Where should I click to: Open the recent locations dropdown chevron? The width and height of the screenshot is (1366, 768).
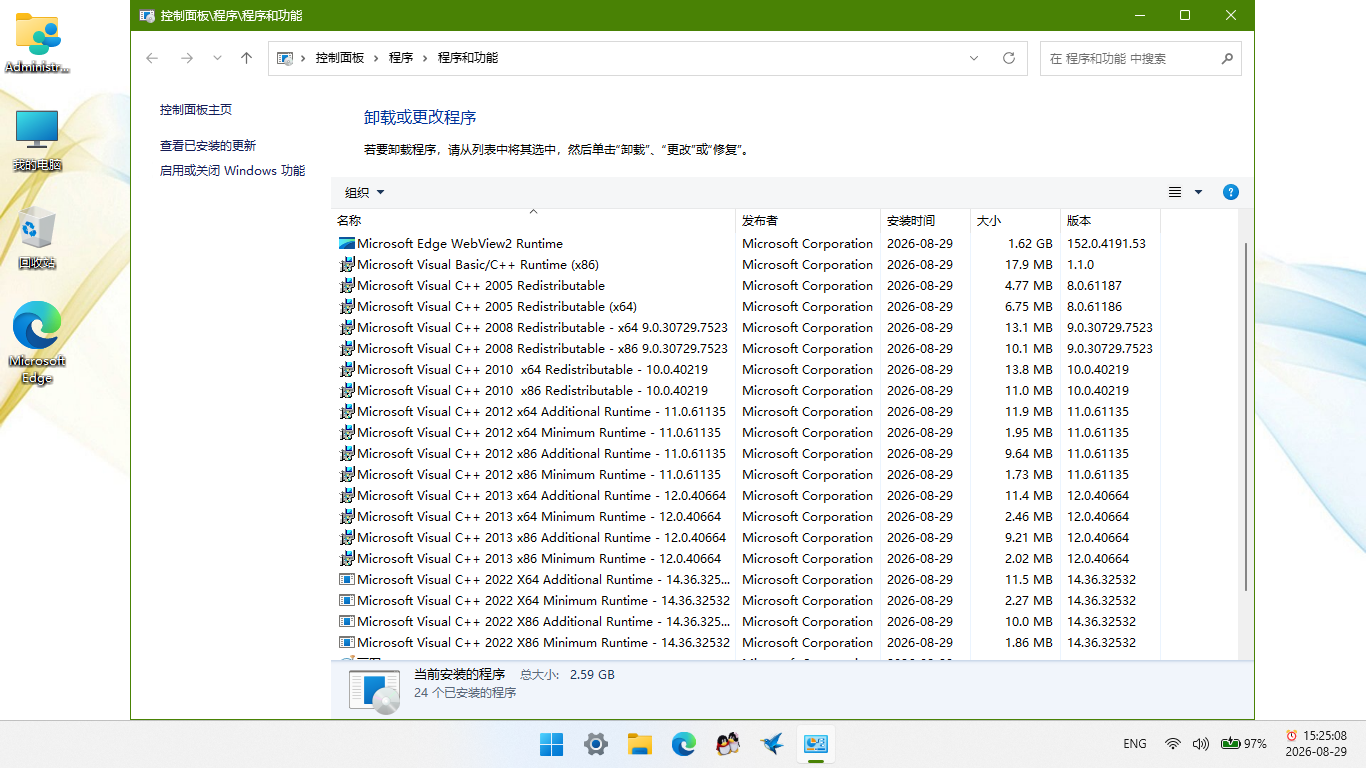[x=217, y=58]
